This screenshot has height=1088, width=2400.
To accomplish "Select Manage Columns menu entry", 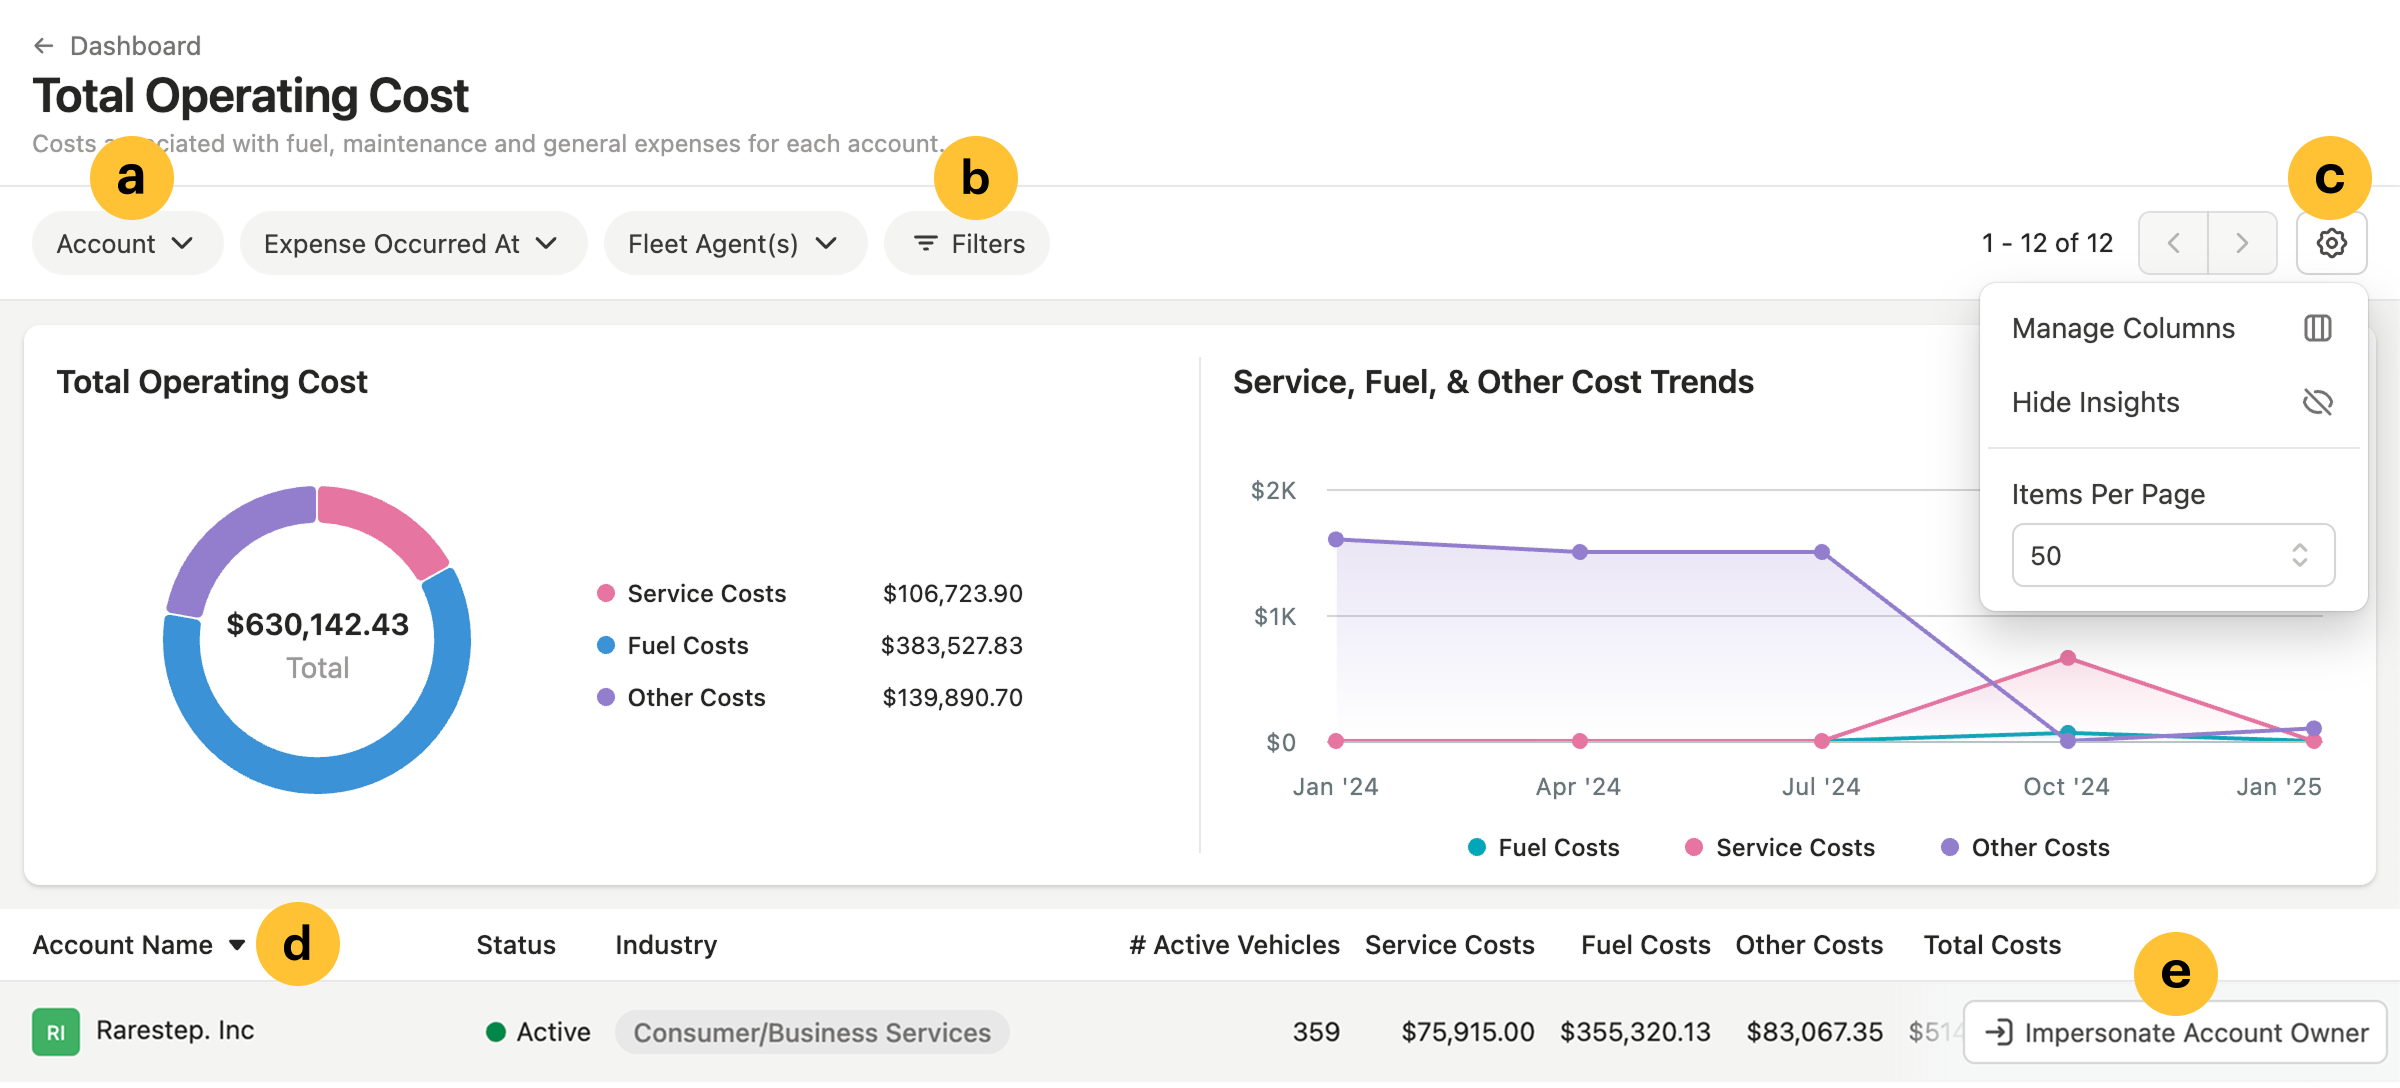I will point(2123,328).
